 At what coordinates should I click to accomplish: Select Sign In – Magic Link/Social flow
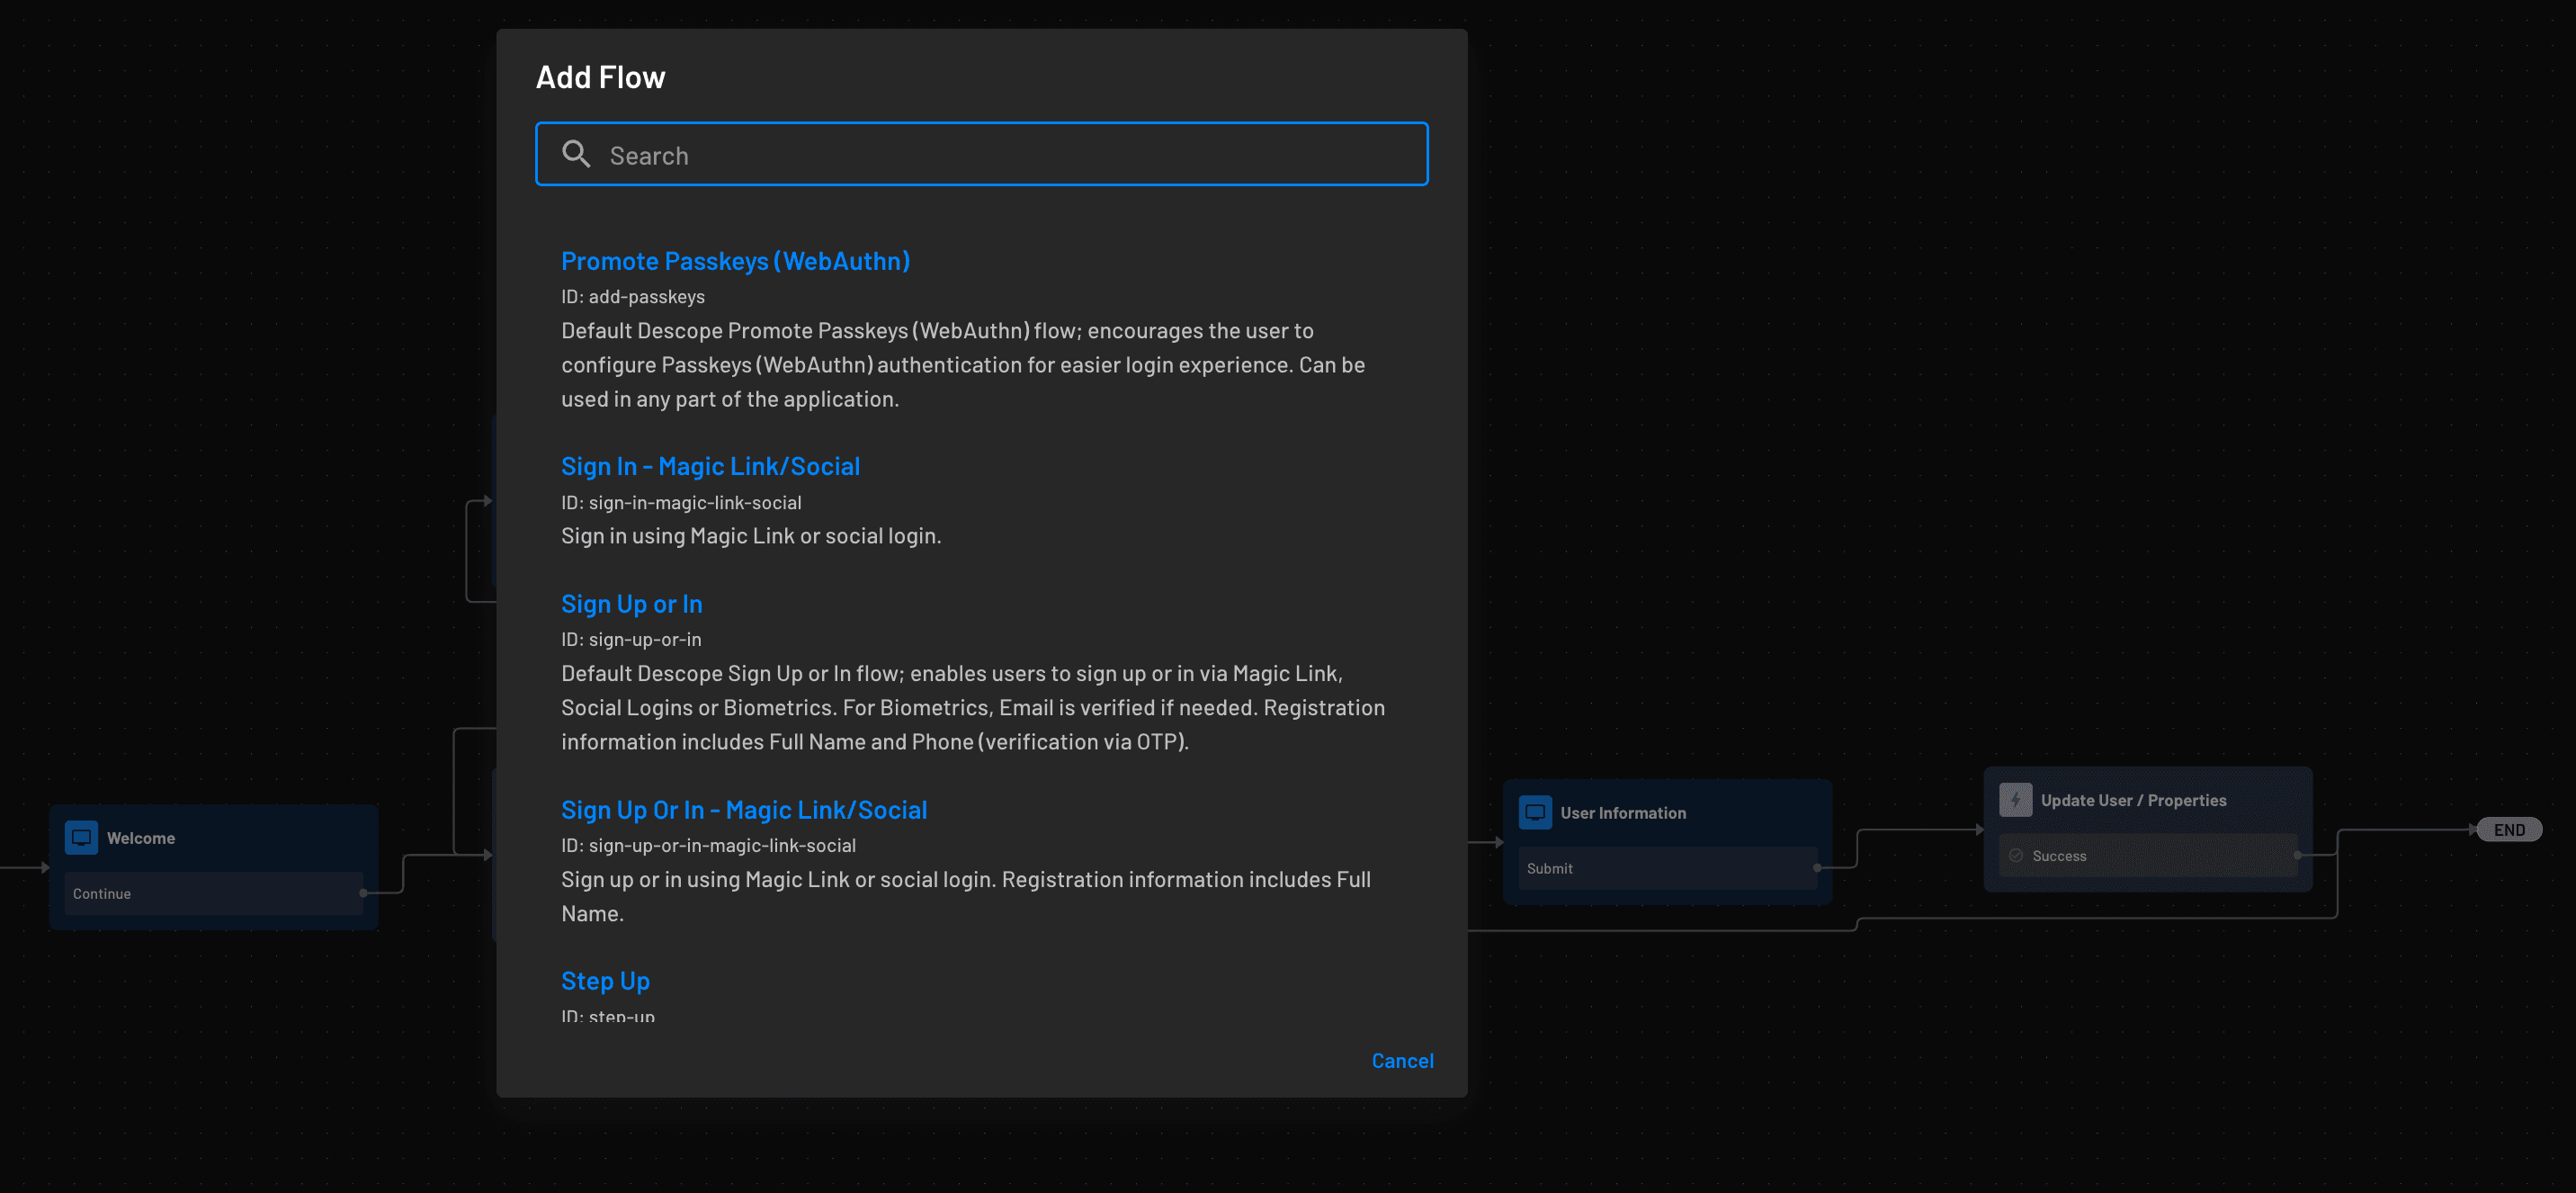point(710,465)
